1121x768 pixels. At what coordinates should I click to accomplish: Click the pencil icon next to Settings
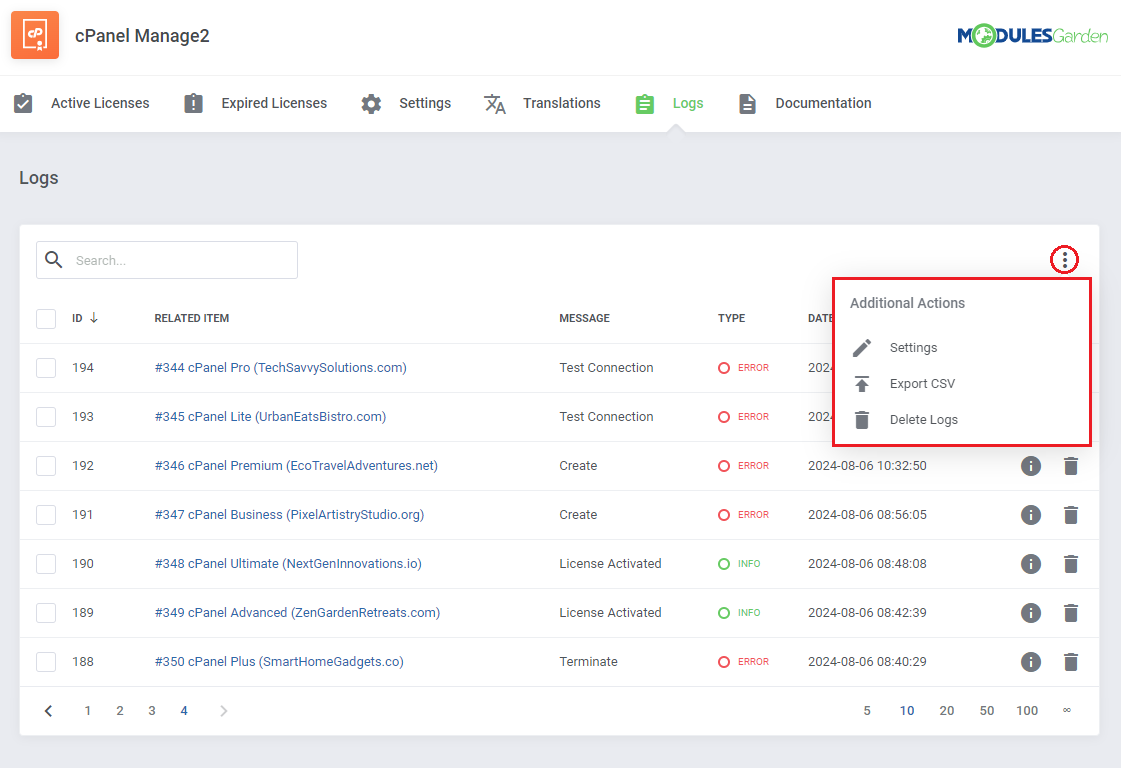pyautogui.click(x=862, y=348)
